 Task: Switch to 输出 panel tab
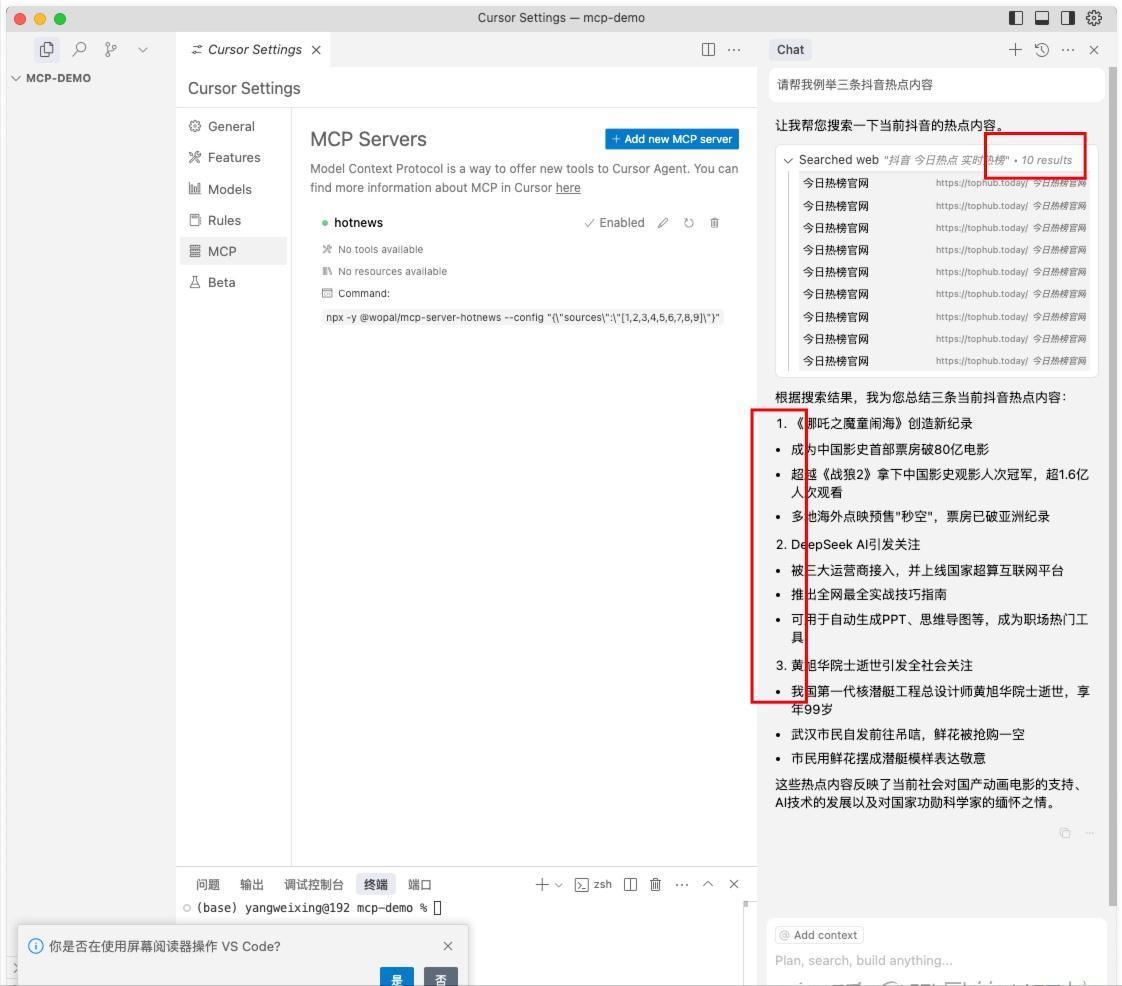pos(251,884)
